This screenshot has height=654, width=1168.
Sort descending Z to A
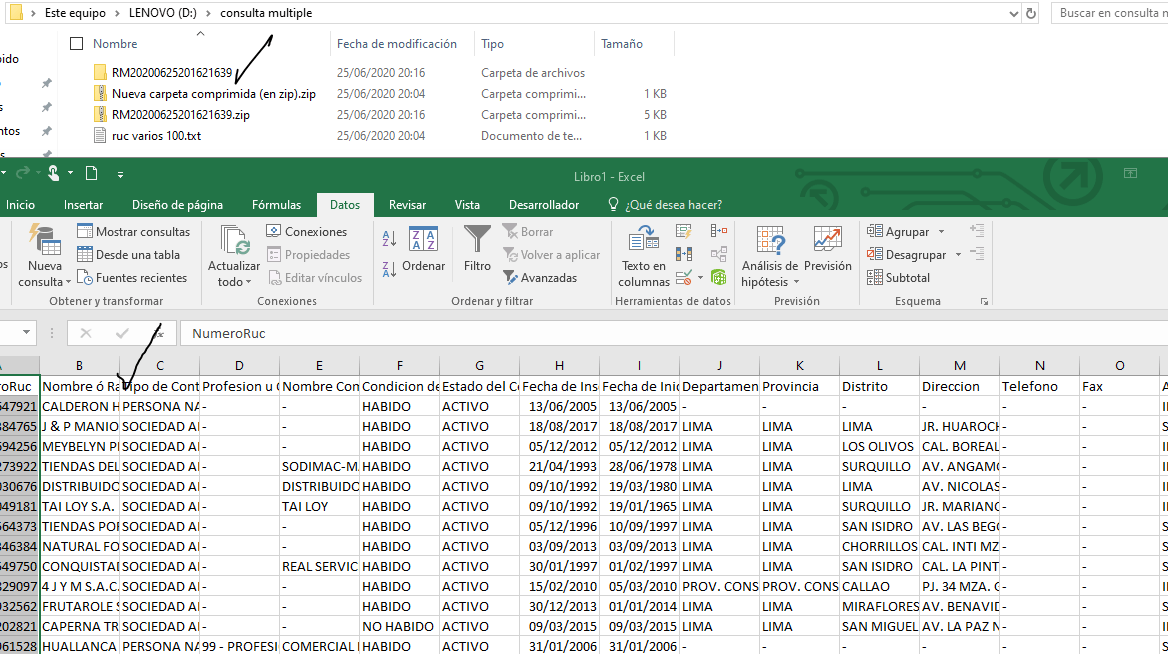[x=389, y=269]
